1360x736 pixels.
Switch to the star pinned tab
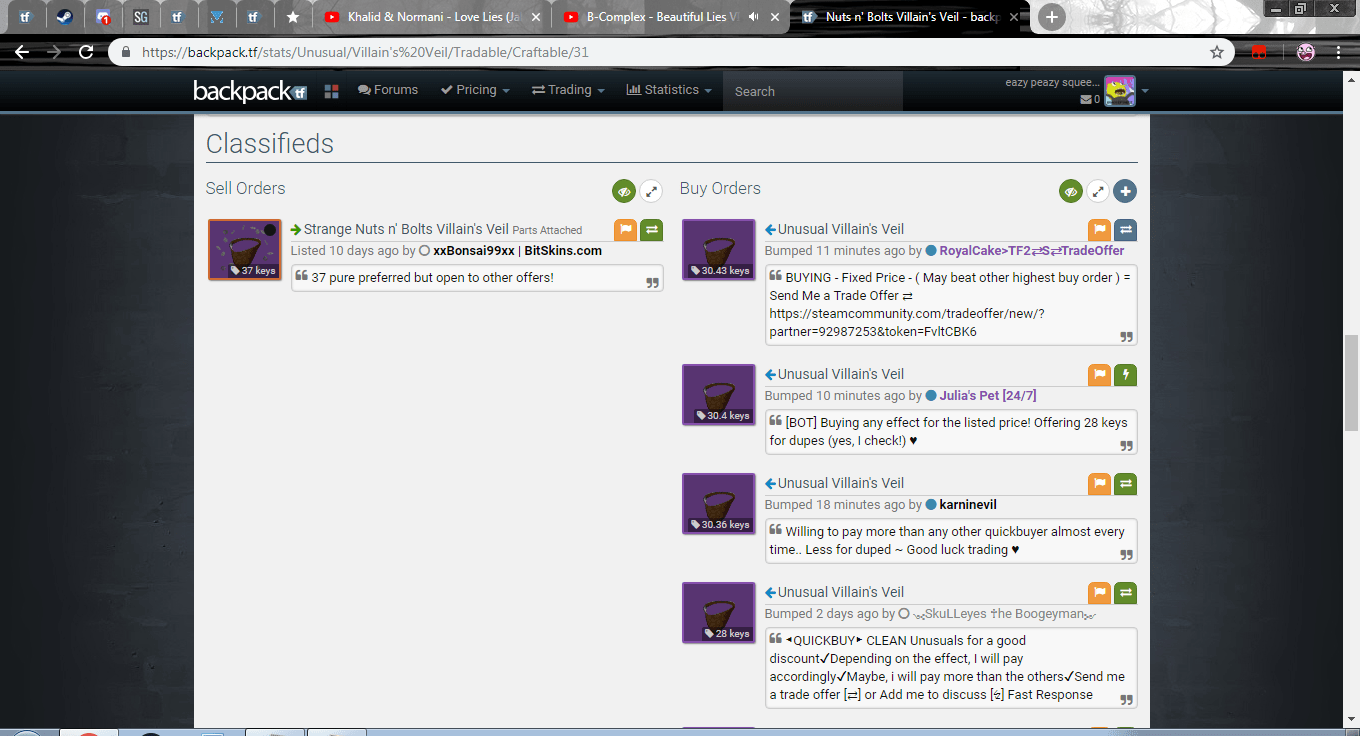(292, 17)
